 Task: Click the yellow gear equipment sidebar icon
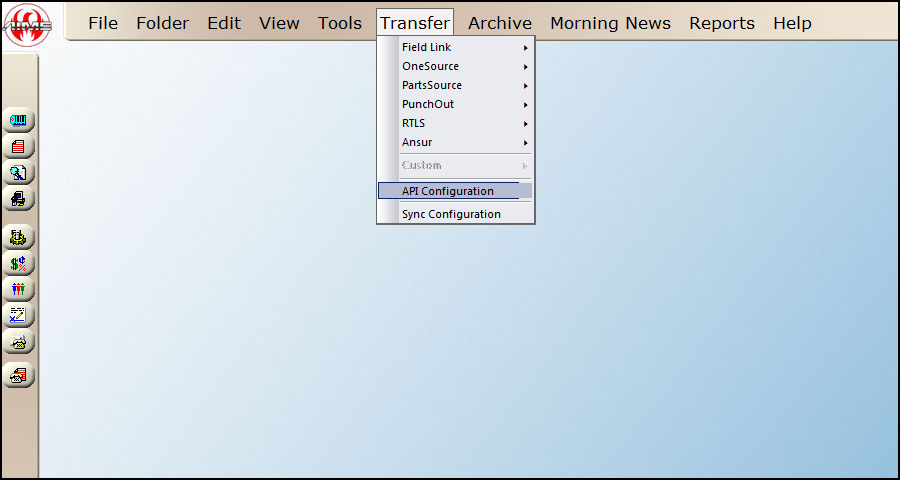click(19, 237)
